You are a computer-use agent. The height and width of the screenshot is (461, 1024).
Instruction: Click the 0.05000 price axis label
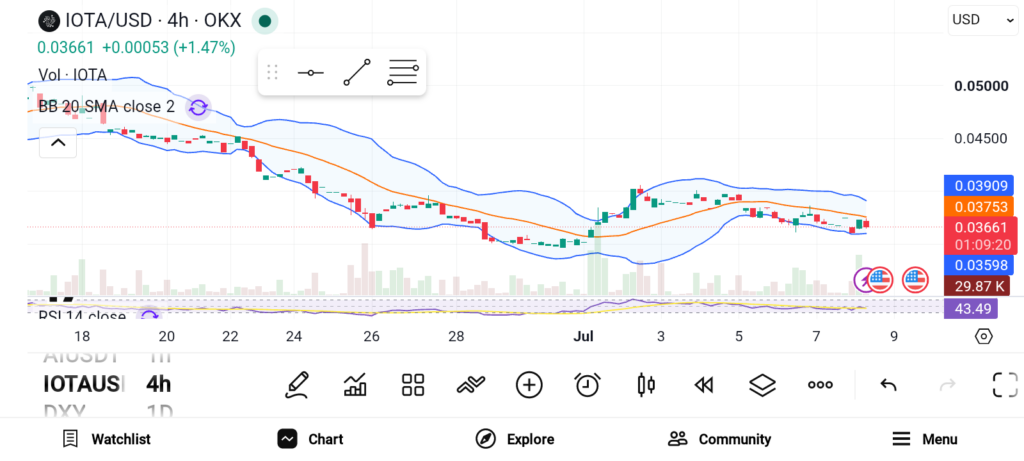981,86
